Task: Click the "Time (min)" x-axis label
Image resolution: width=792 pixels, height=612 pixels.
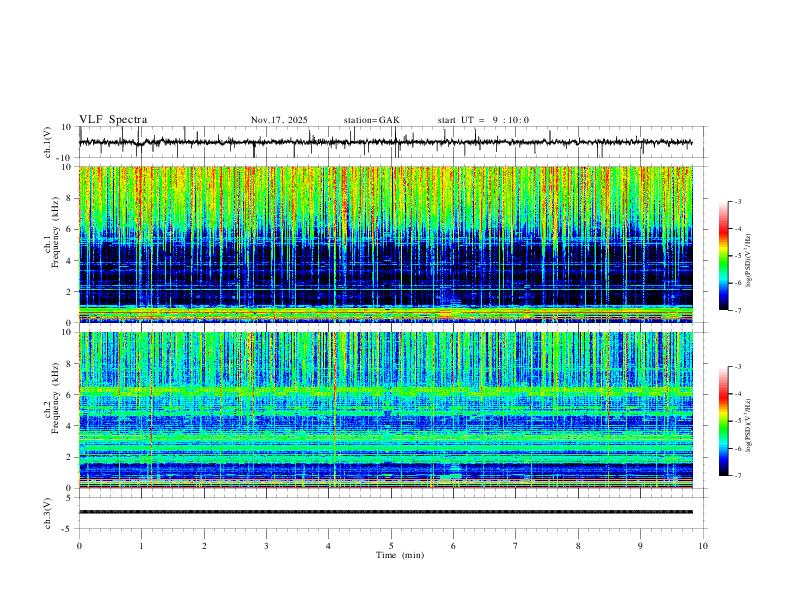Action: [x=400, y=555]
